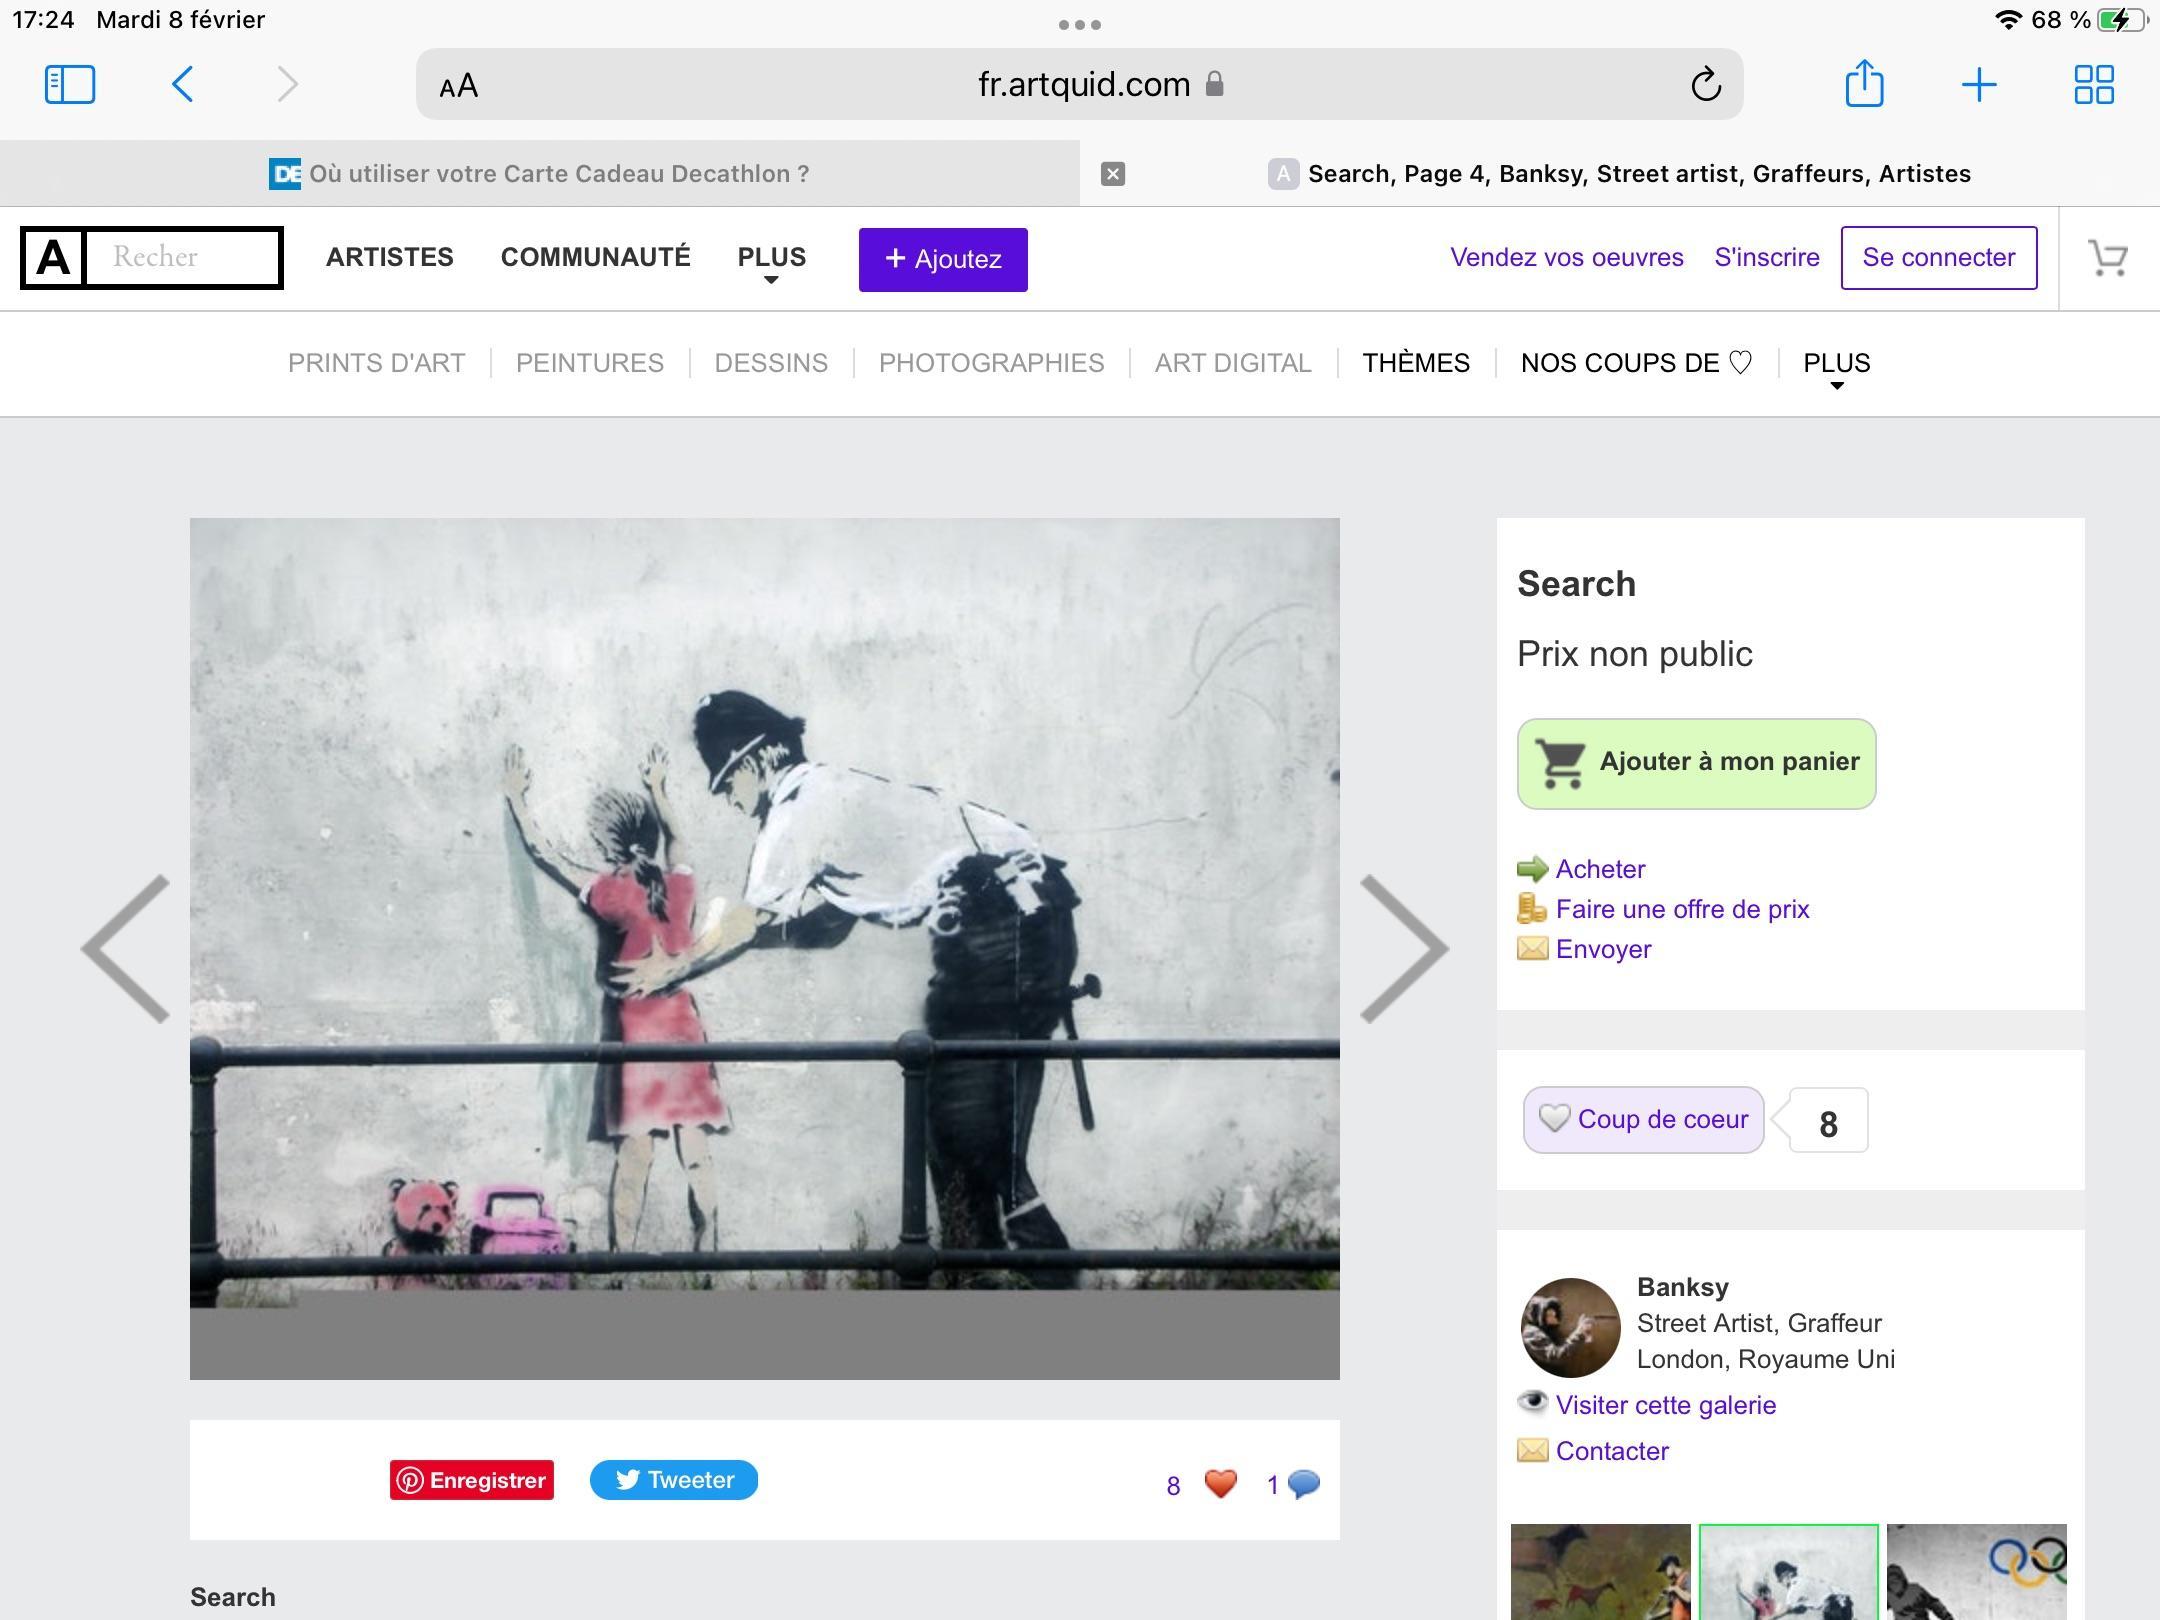
Task: Follow the Vendez vos oeuvres link
Action: tap(1567, 257)
